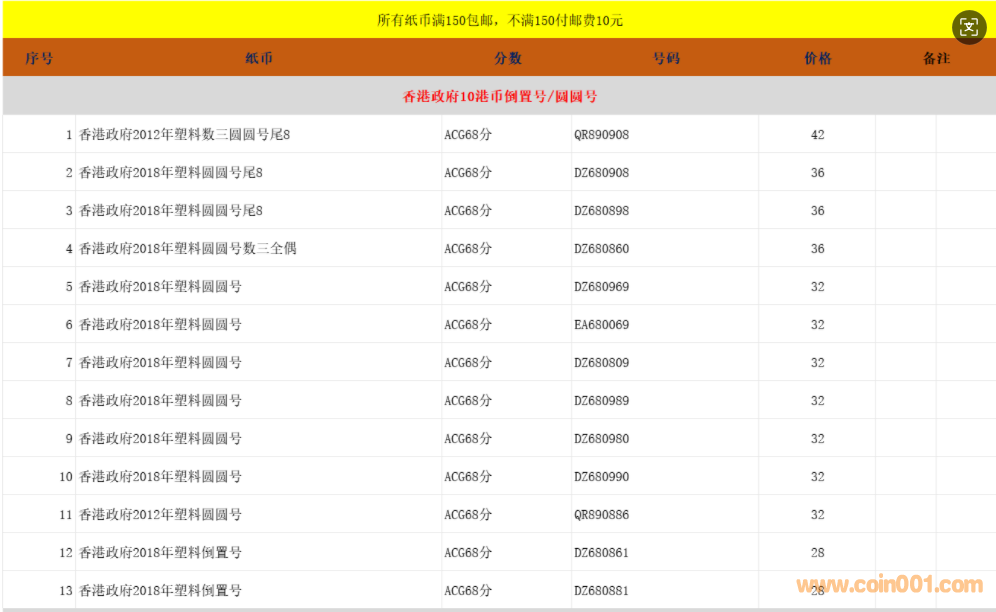Click the banknote name ending 圆圆号数三全偶

pyautogui.click(x=188, y=249)
